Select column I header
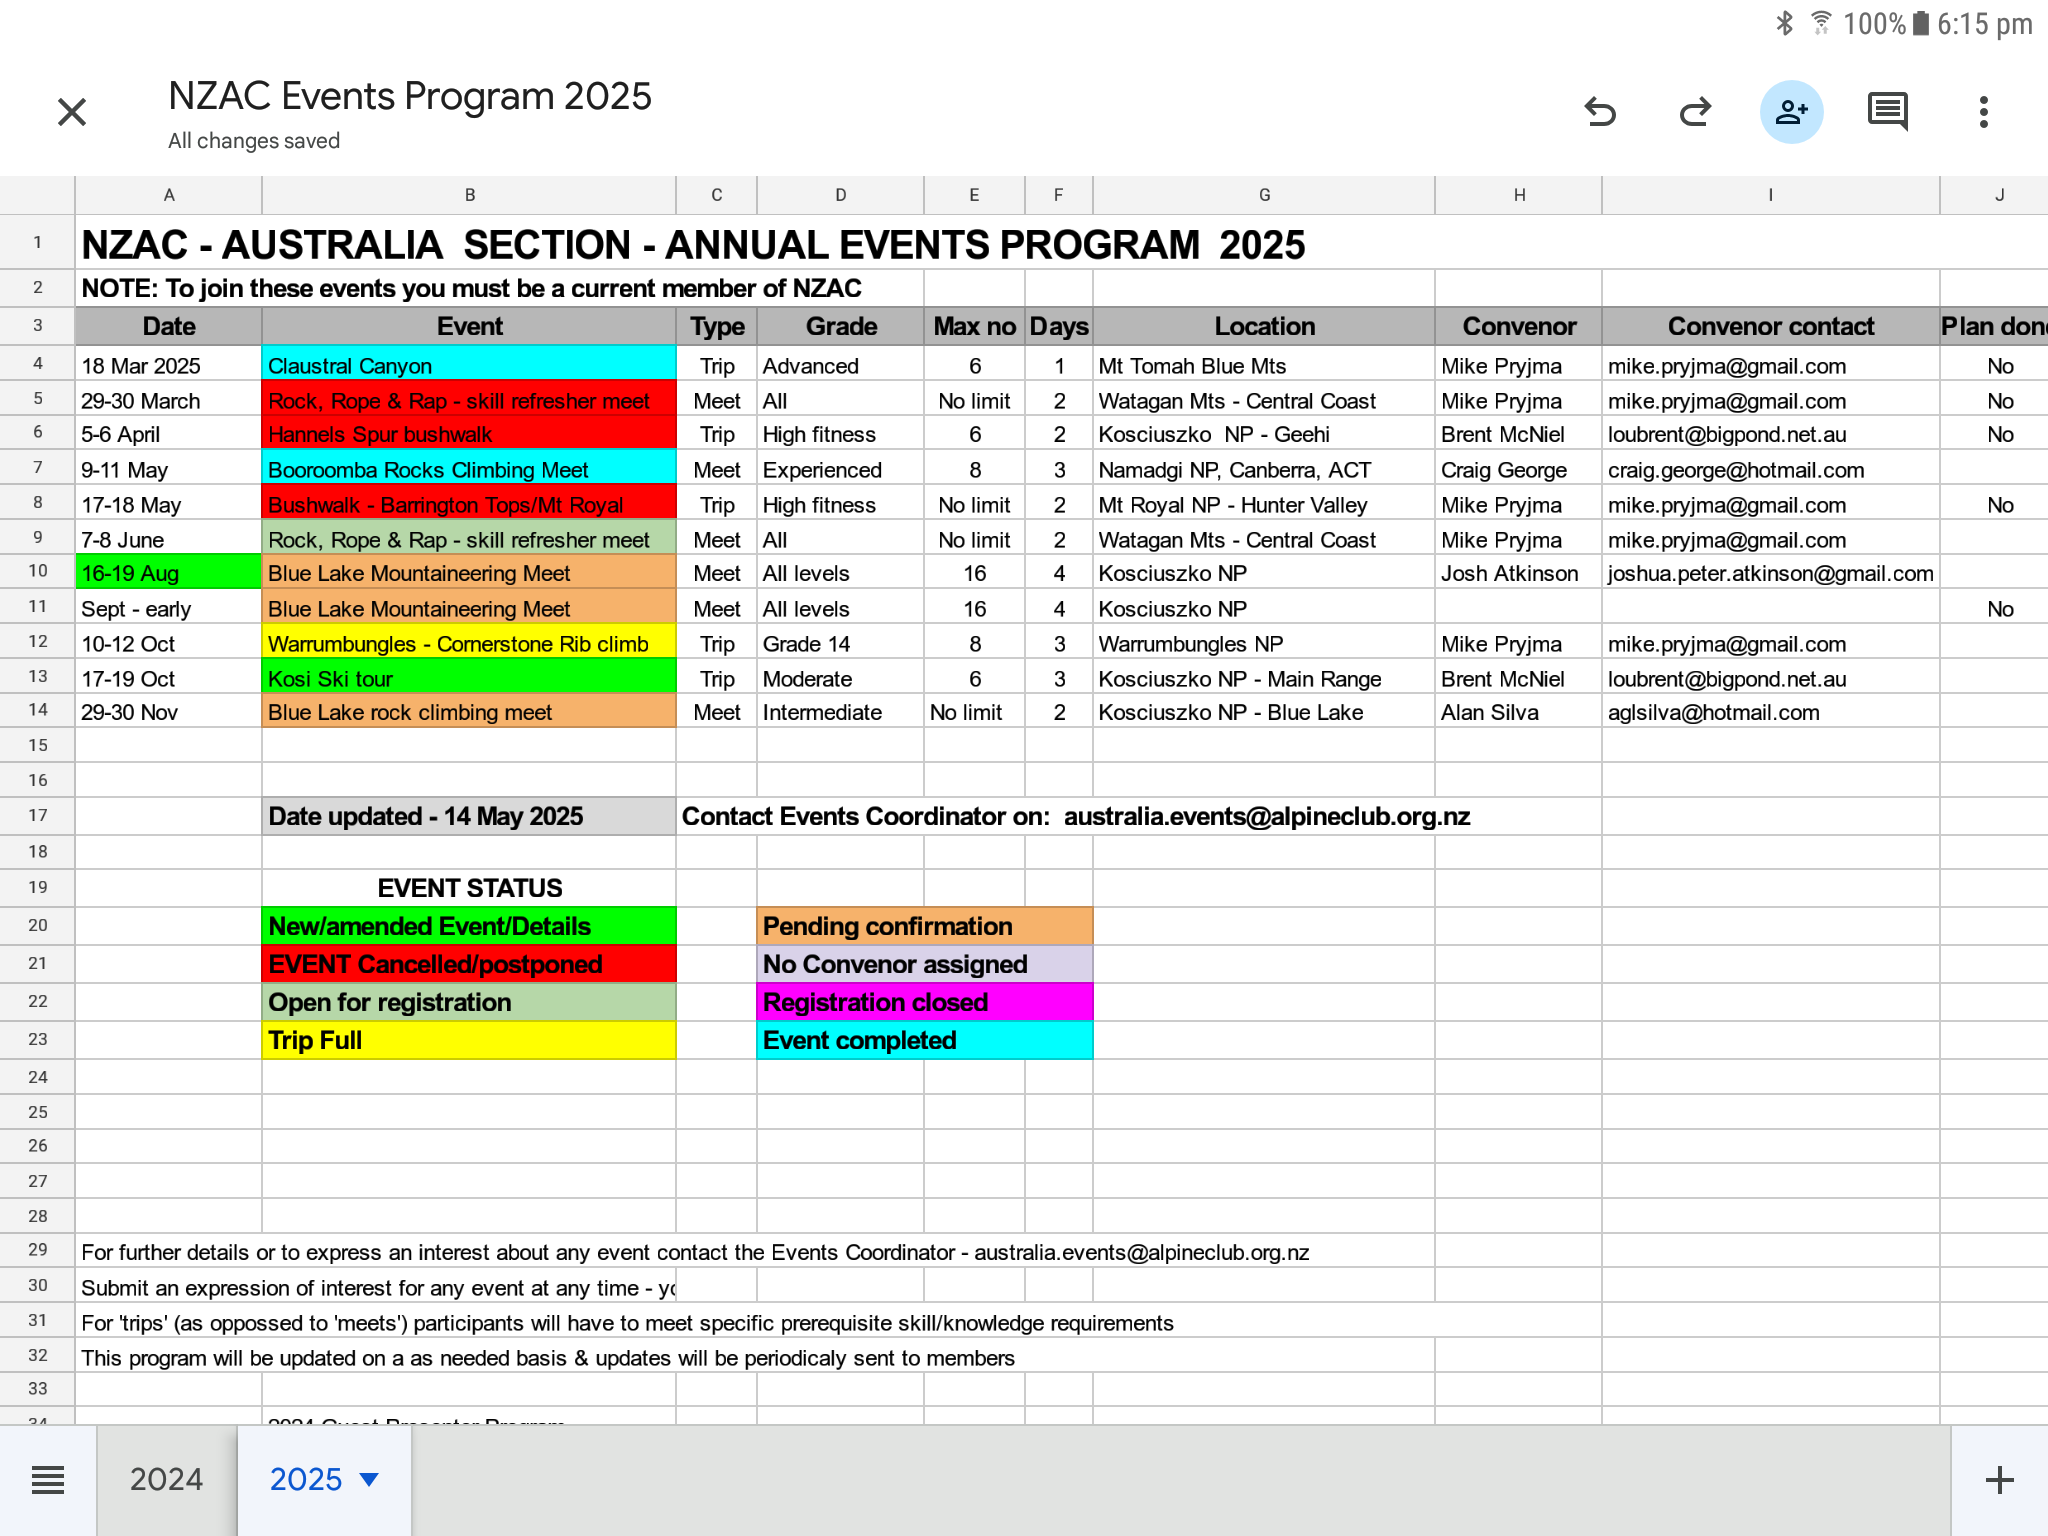The image size is (2048, 1536). pyautogui.click(x=1770, y=195)
